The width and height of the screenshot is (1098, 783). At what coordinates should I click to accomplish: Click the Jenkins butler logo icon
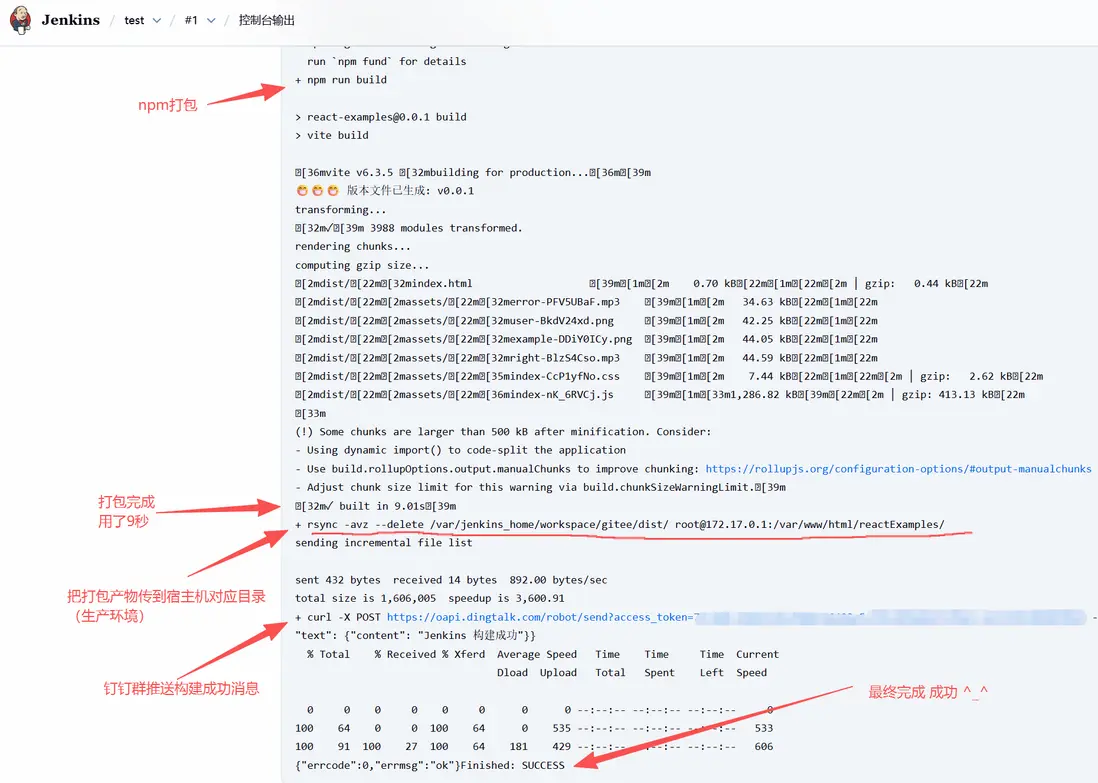[x=20, y=20]
